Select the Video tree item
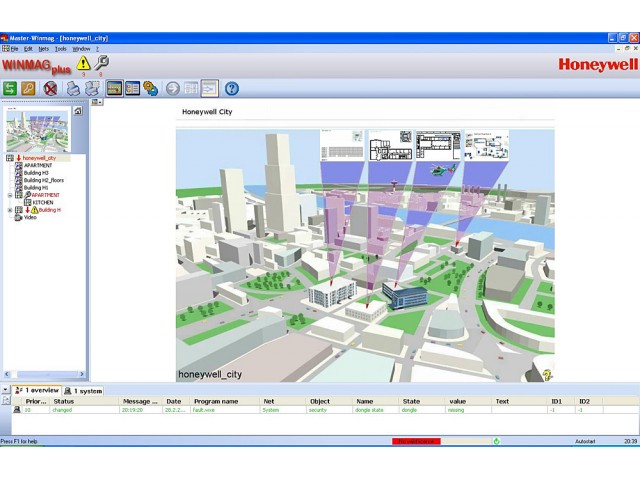This screenshot has height=480, width=640. tap(30, 217)
